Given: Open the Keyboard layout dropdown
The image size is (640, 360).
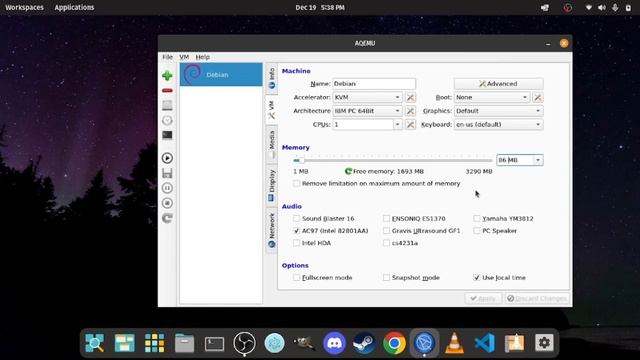Looking at the screenshot, I should [x=498, y=124].
